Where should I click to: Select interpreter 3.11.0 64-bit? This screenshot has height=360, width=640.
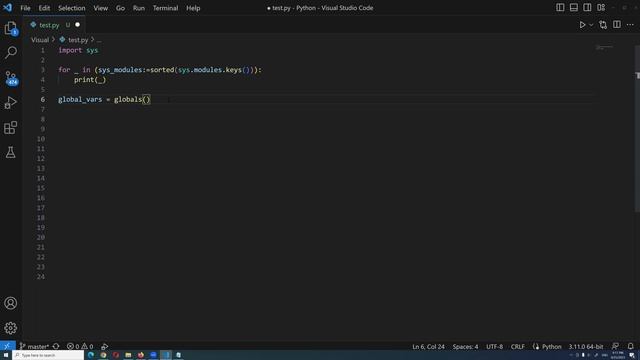pos(586,347)
